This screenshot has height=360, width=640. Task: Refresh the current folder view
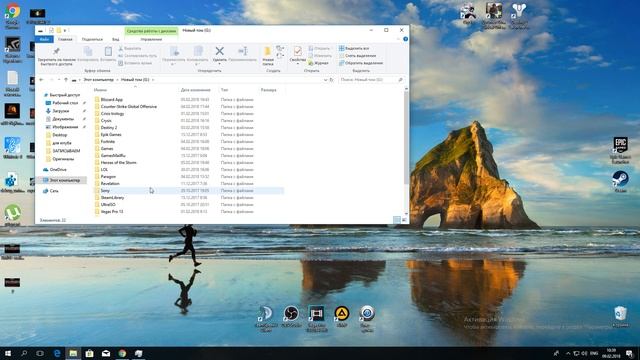(x=332, y=80)
